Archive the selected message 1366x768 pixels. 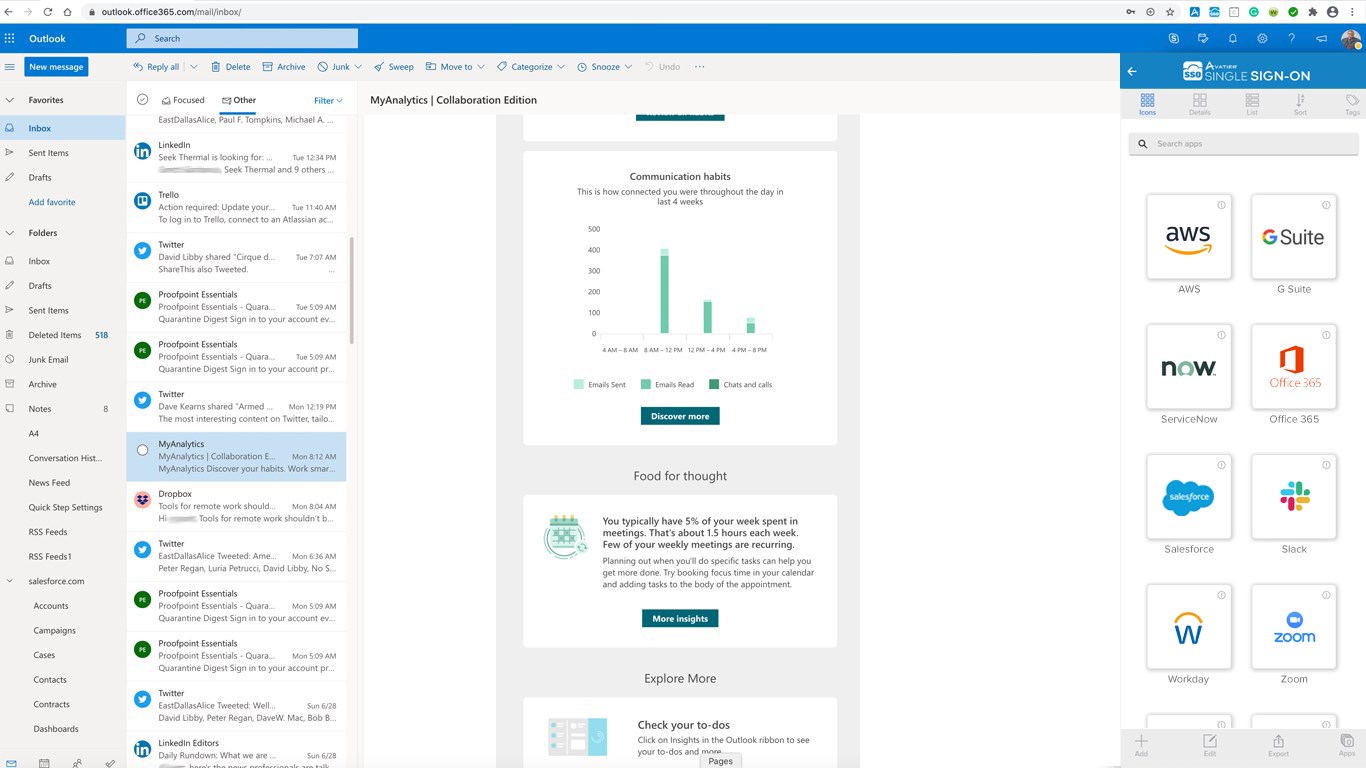[284, 67]
